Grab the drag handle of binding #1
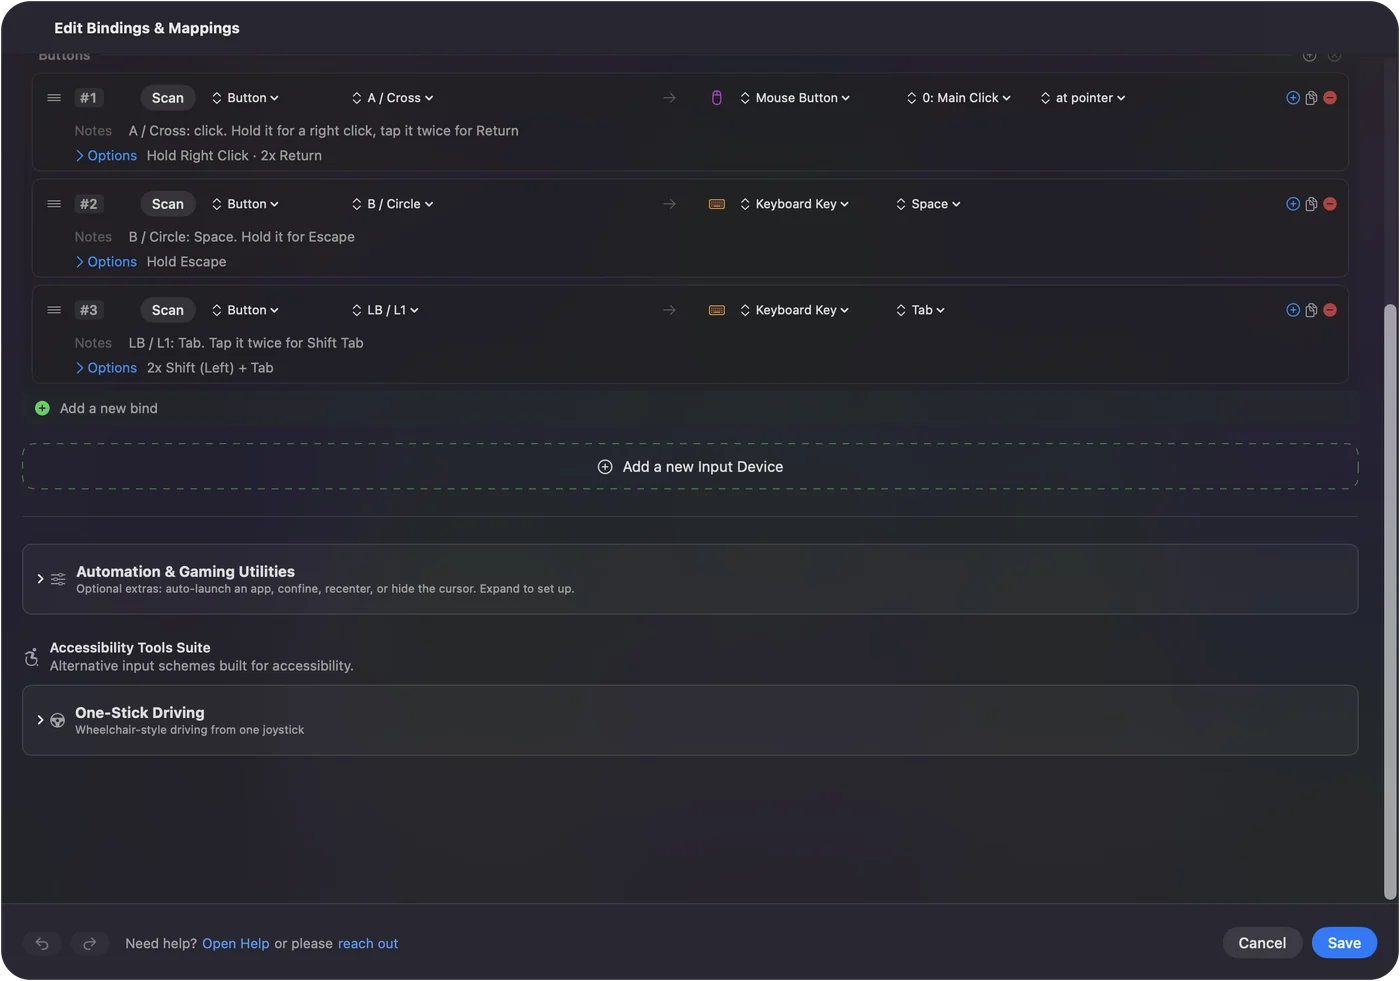1400x981 pixels. pos(54,98)
